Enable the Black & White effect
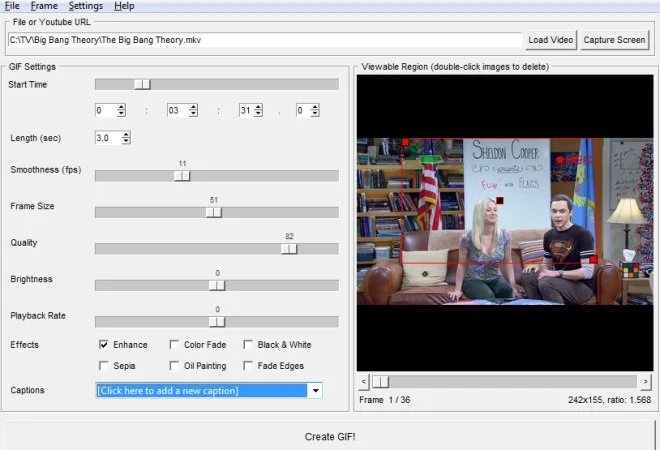This screenshot has height=450, width=660. tap(249, 345)
